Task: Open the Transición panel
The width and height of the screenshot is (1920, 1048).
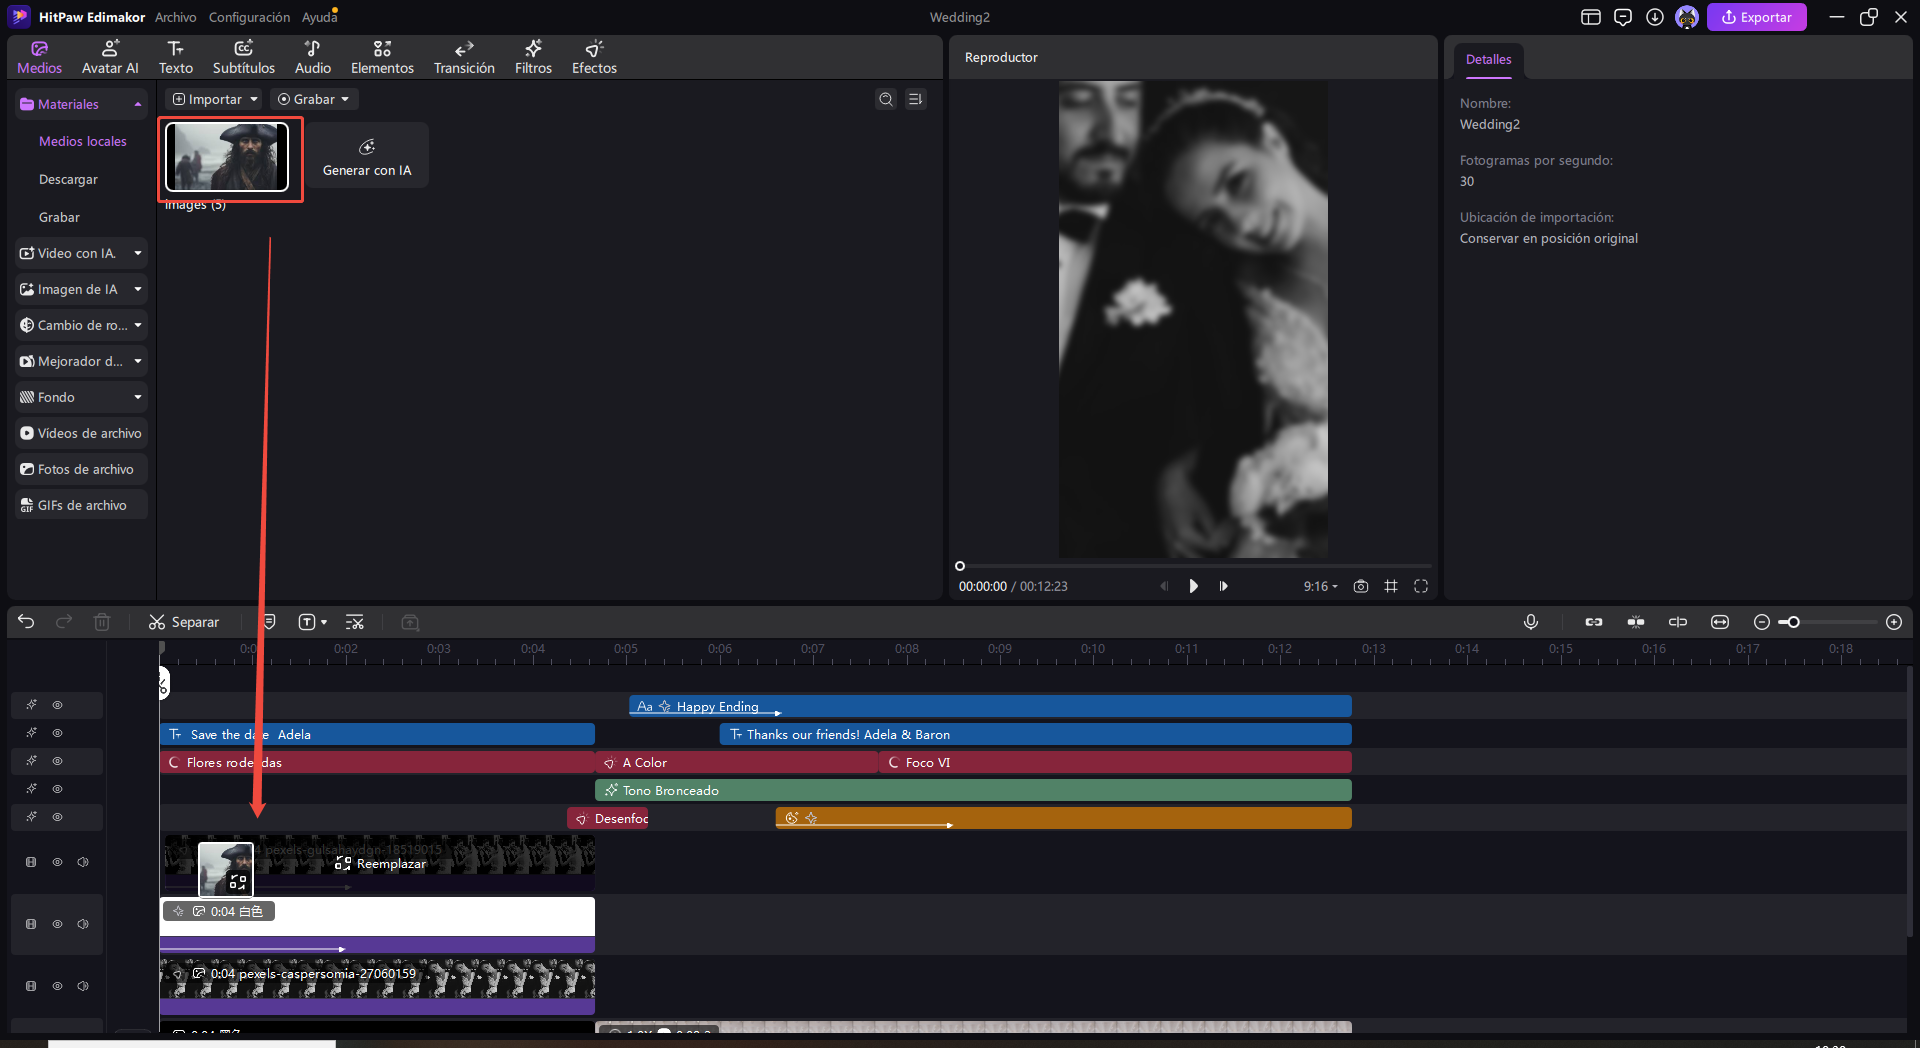Action: (x=463, y=56)
